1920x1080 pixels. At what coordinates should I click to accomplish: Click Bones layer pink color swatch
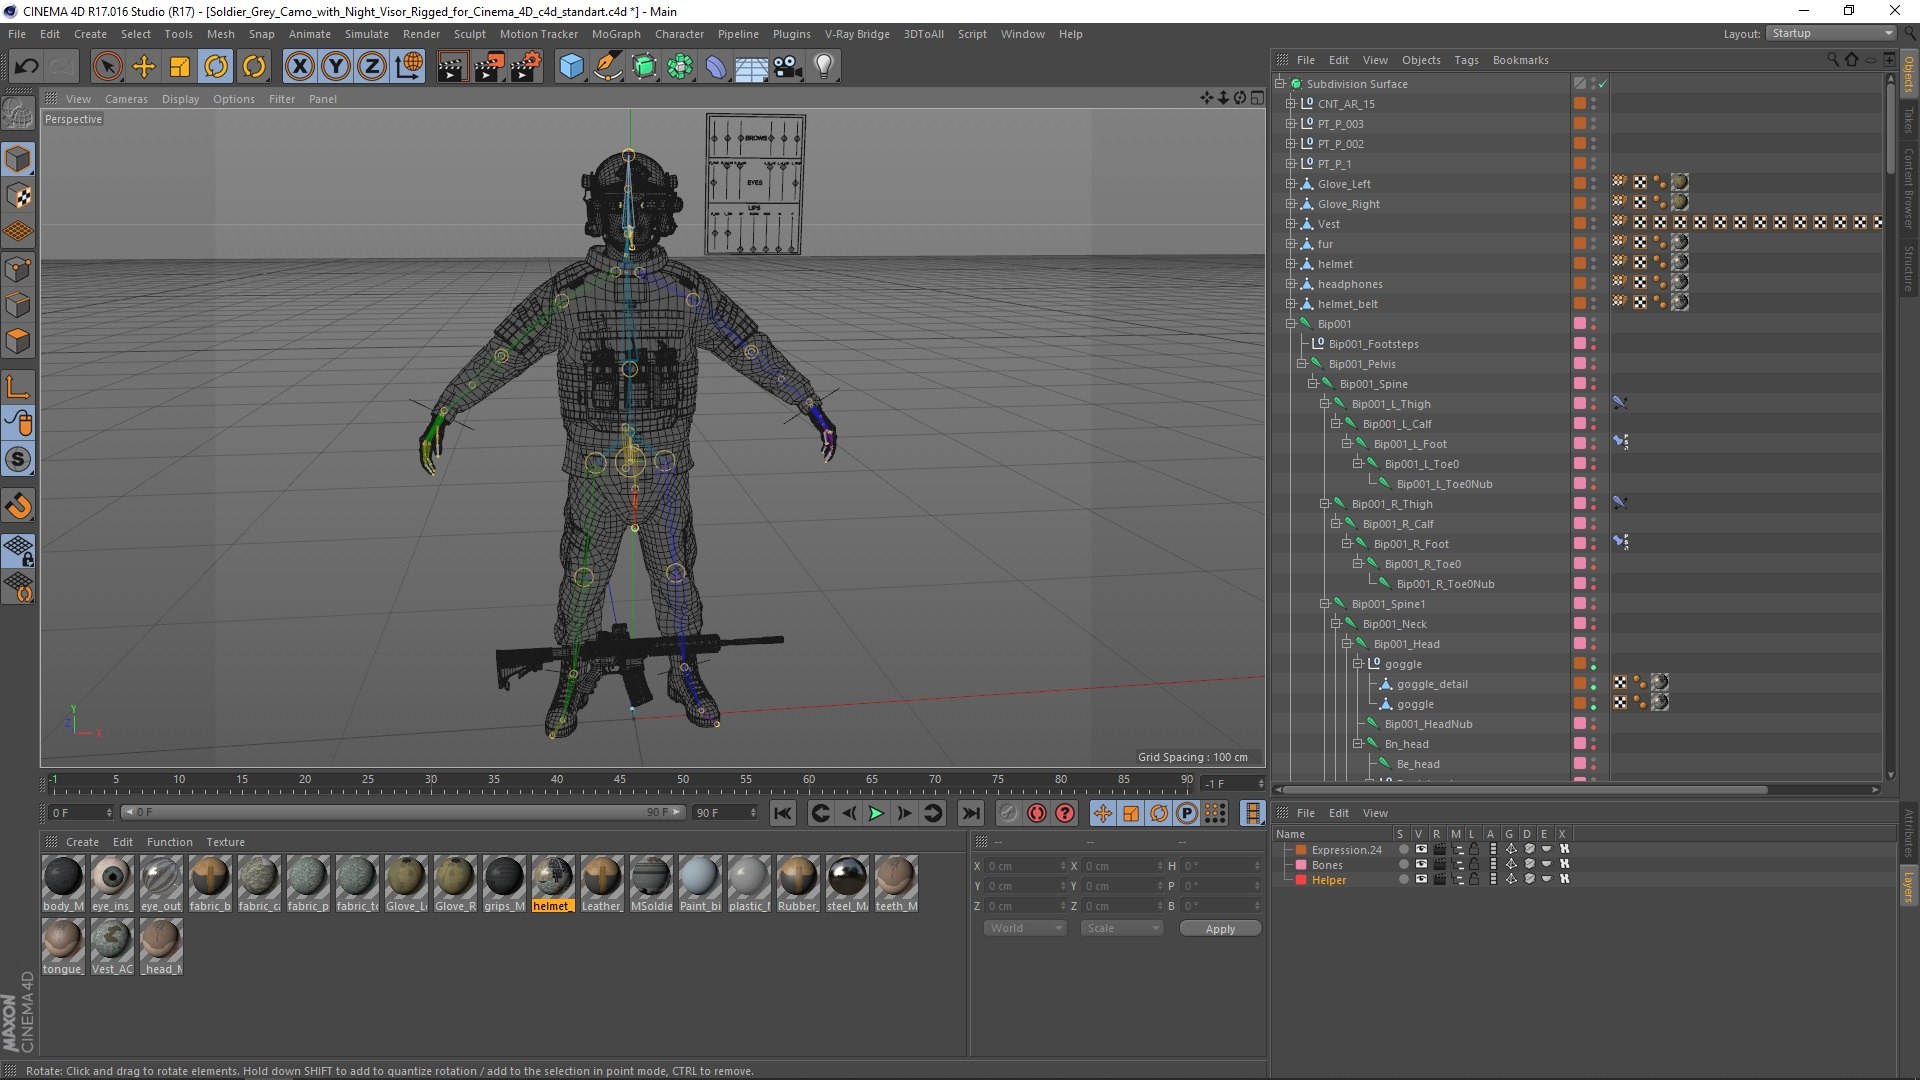coord(1301,865)
